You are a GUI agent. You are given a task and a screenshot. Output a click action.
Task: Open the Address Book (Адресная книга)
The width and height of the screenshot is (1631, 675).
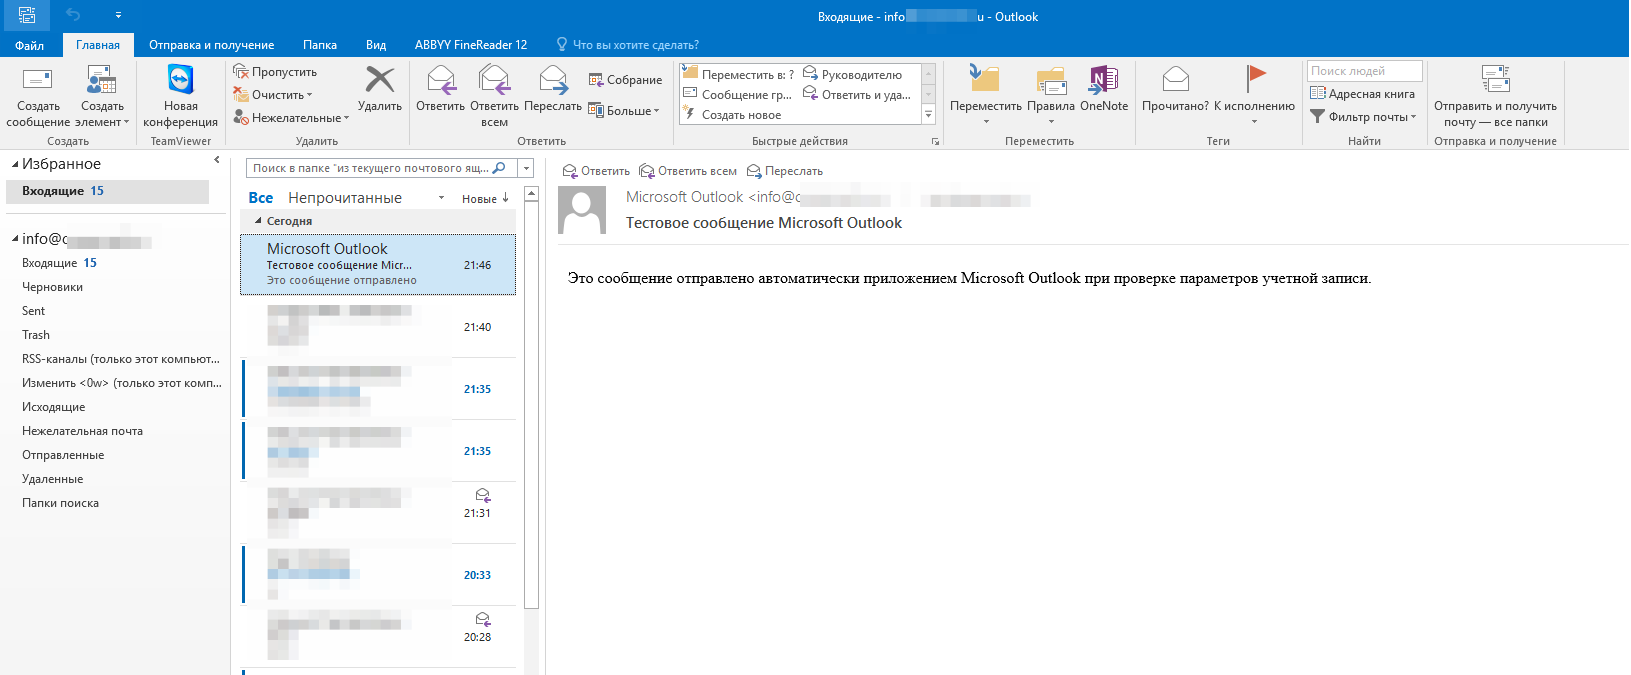tap(1362, 94)
